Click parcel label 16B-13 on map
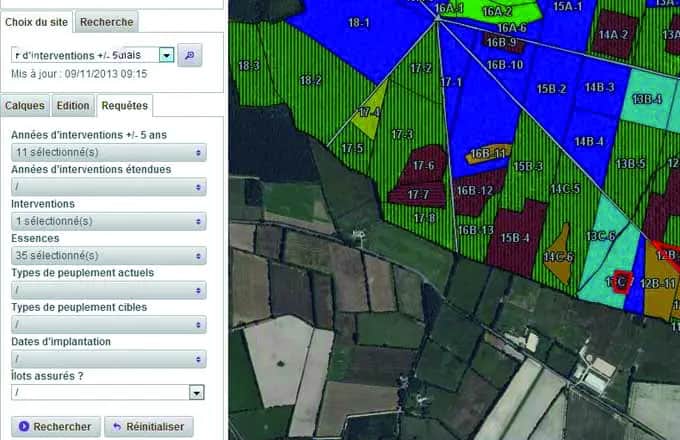The image size is (680, 440). coord(475,230)
